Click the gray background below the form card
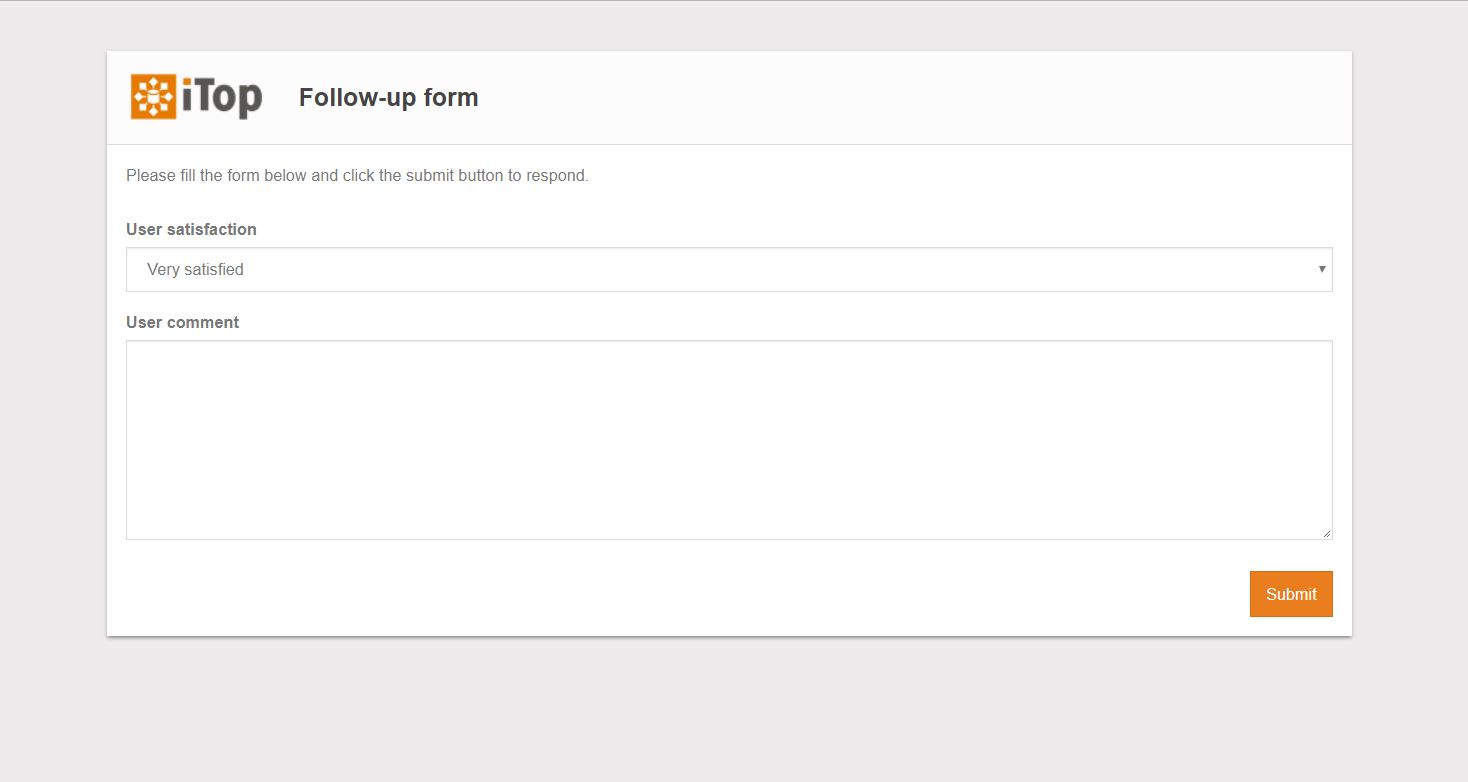The image size is (1468, 782). coord(728,710)
